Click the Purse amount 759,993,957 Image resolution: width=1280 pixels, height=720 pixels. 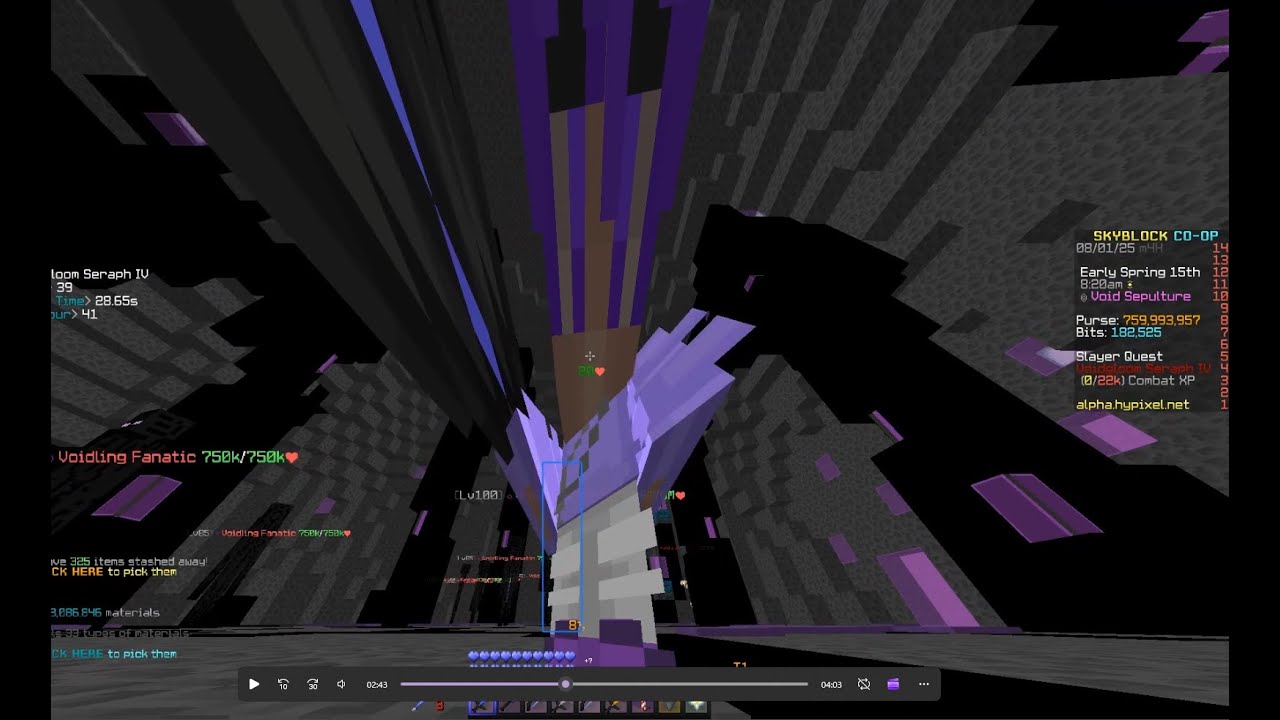click(x=1161, y=320)
